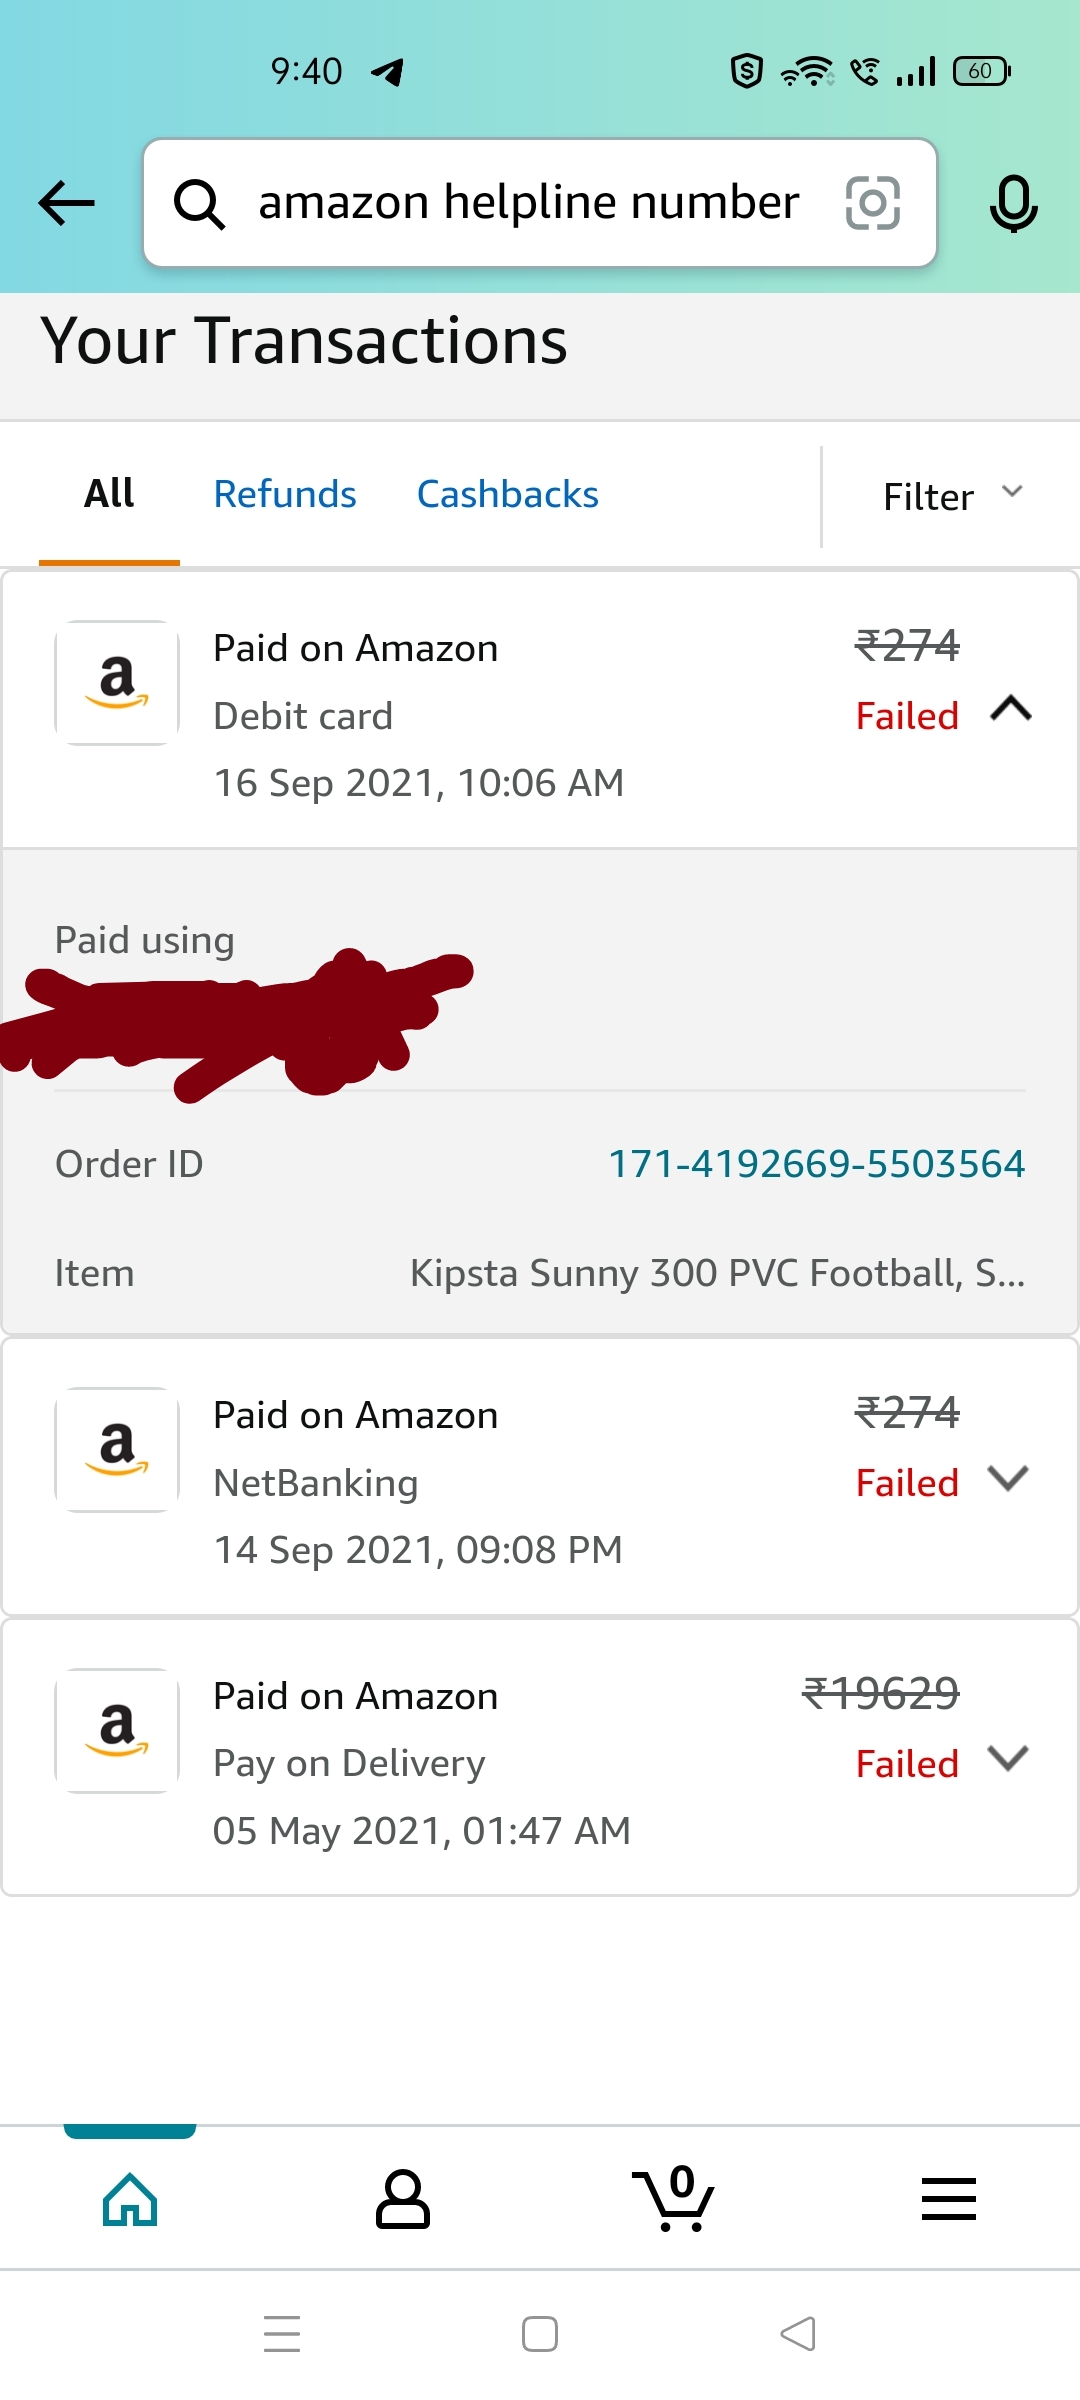Screen dimensions: 1080x2400
Task: Select the All transactions tab
Action: point(109,494)
